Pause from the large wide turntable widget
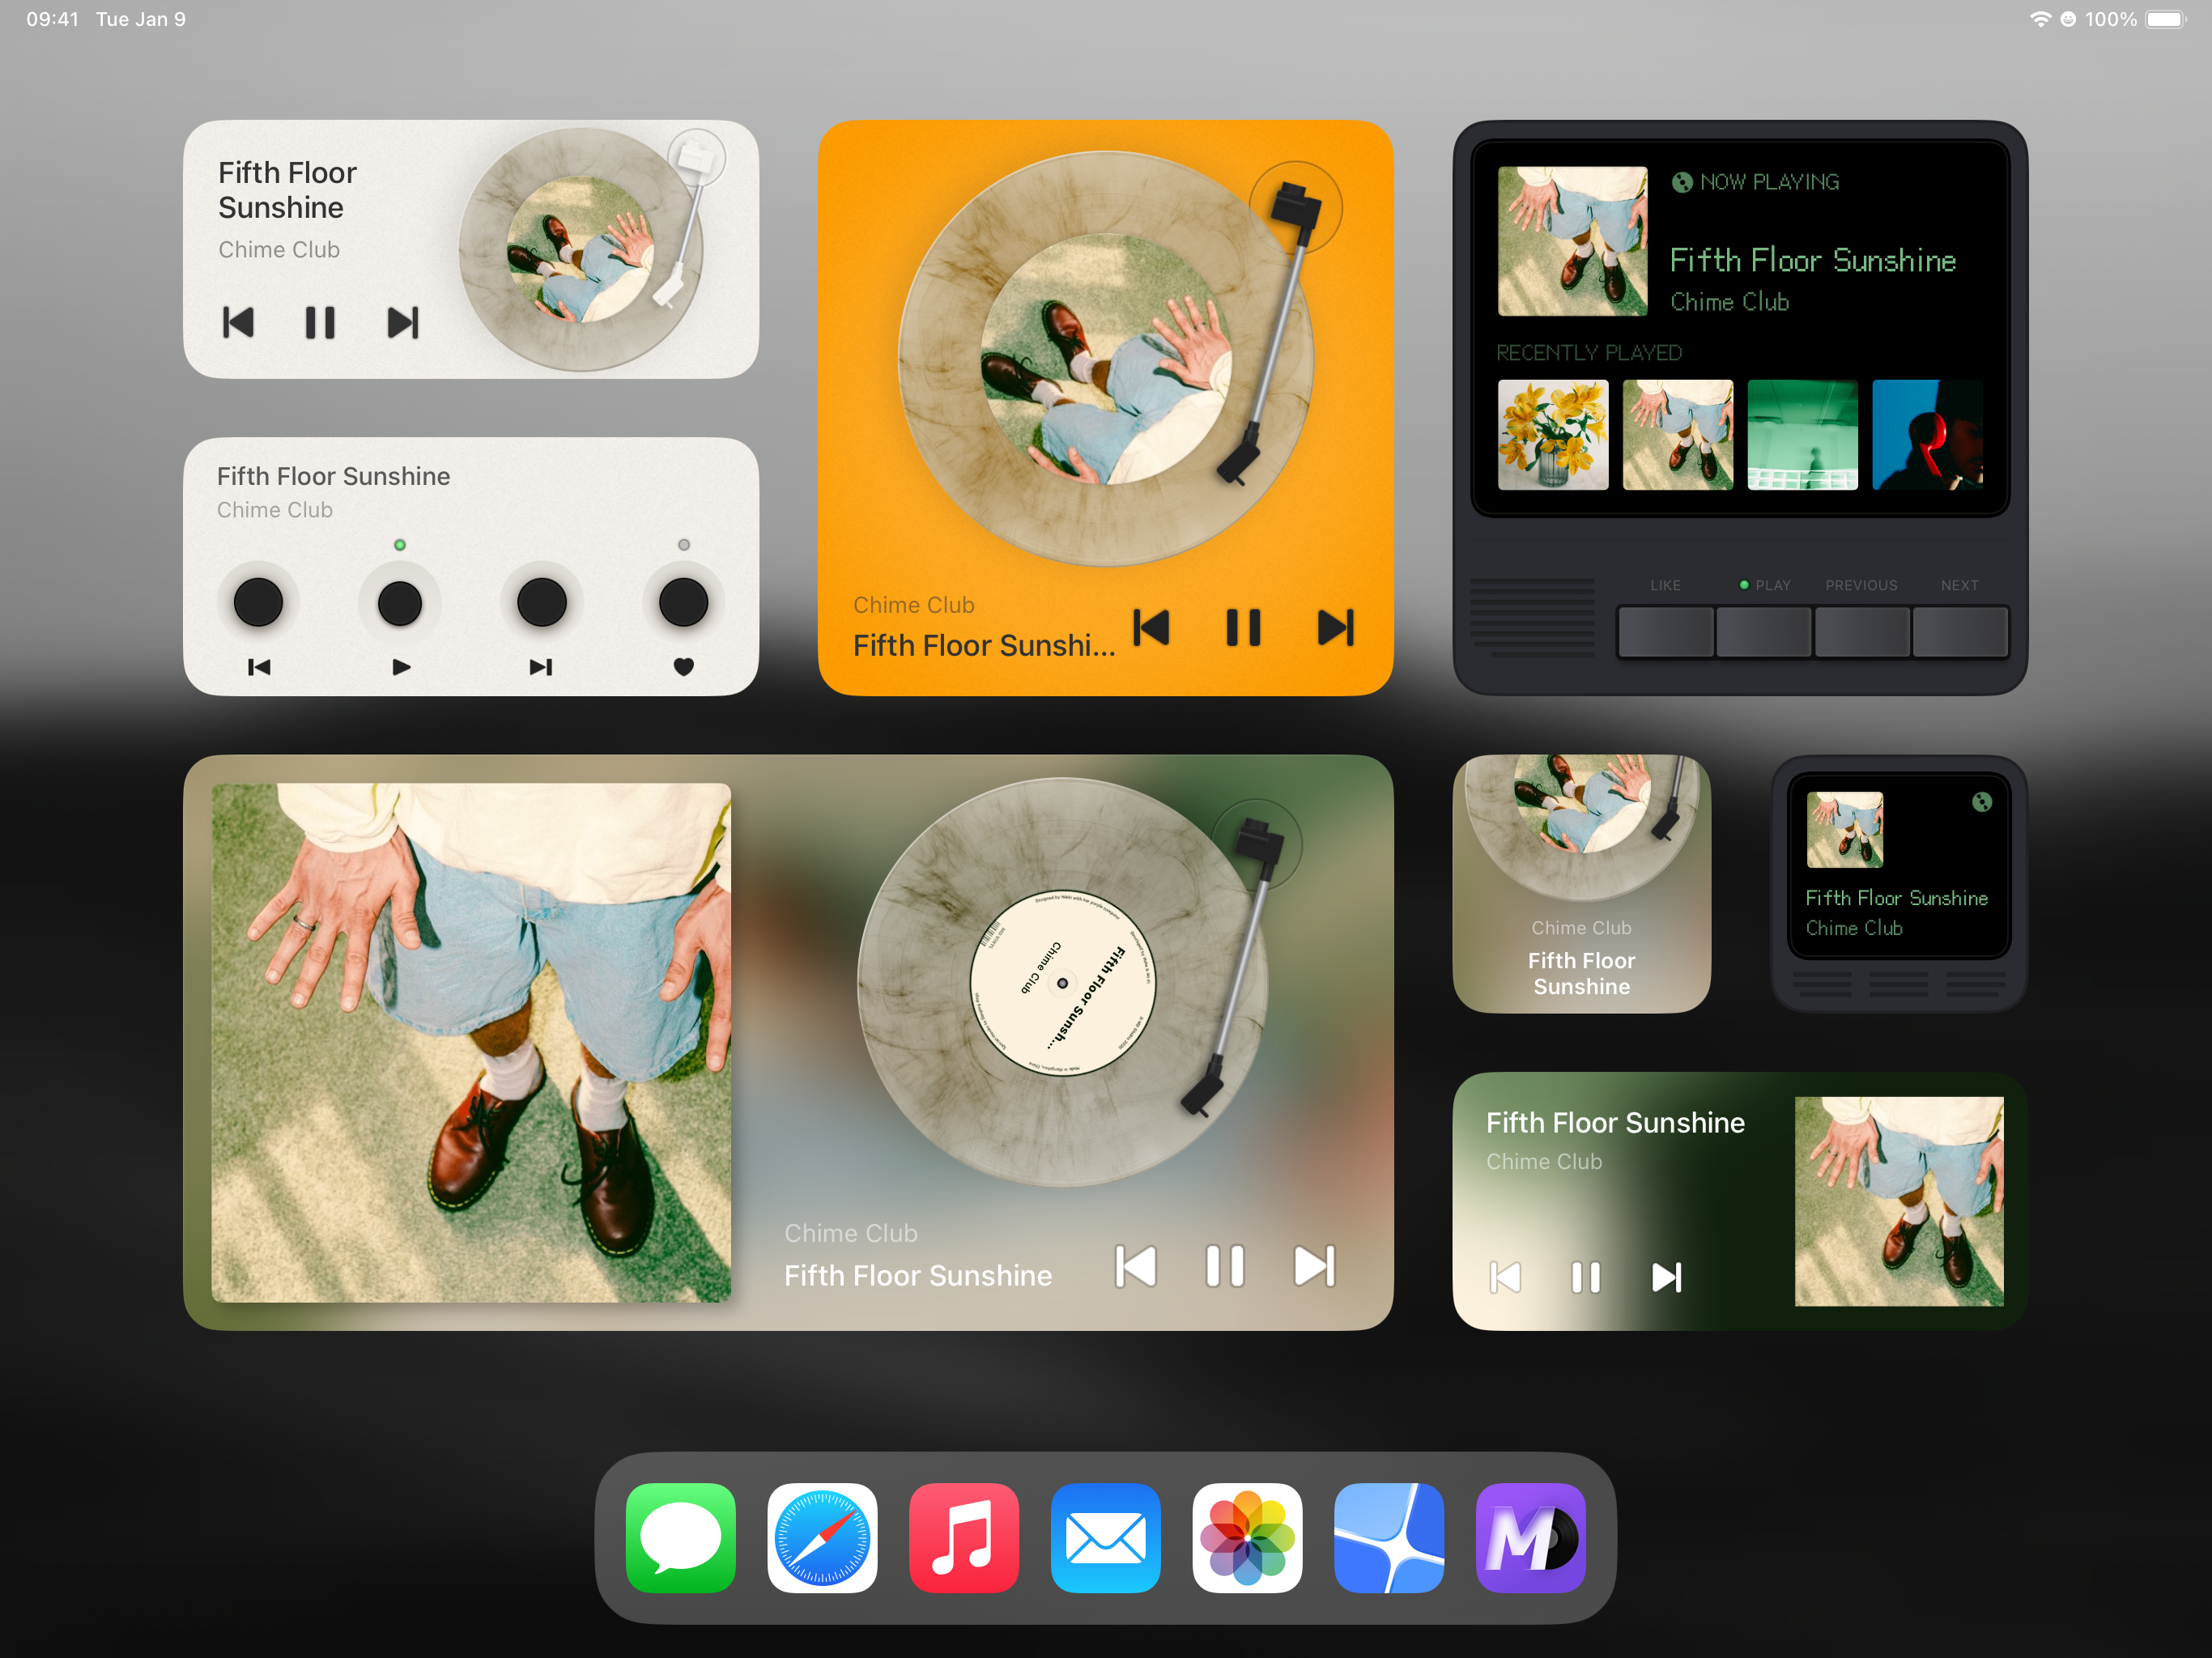The width and height of the screenshot is (2212, 1658). click(1224, 1266)
